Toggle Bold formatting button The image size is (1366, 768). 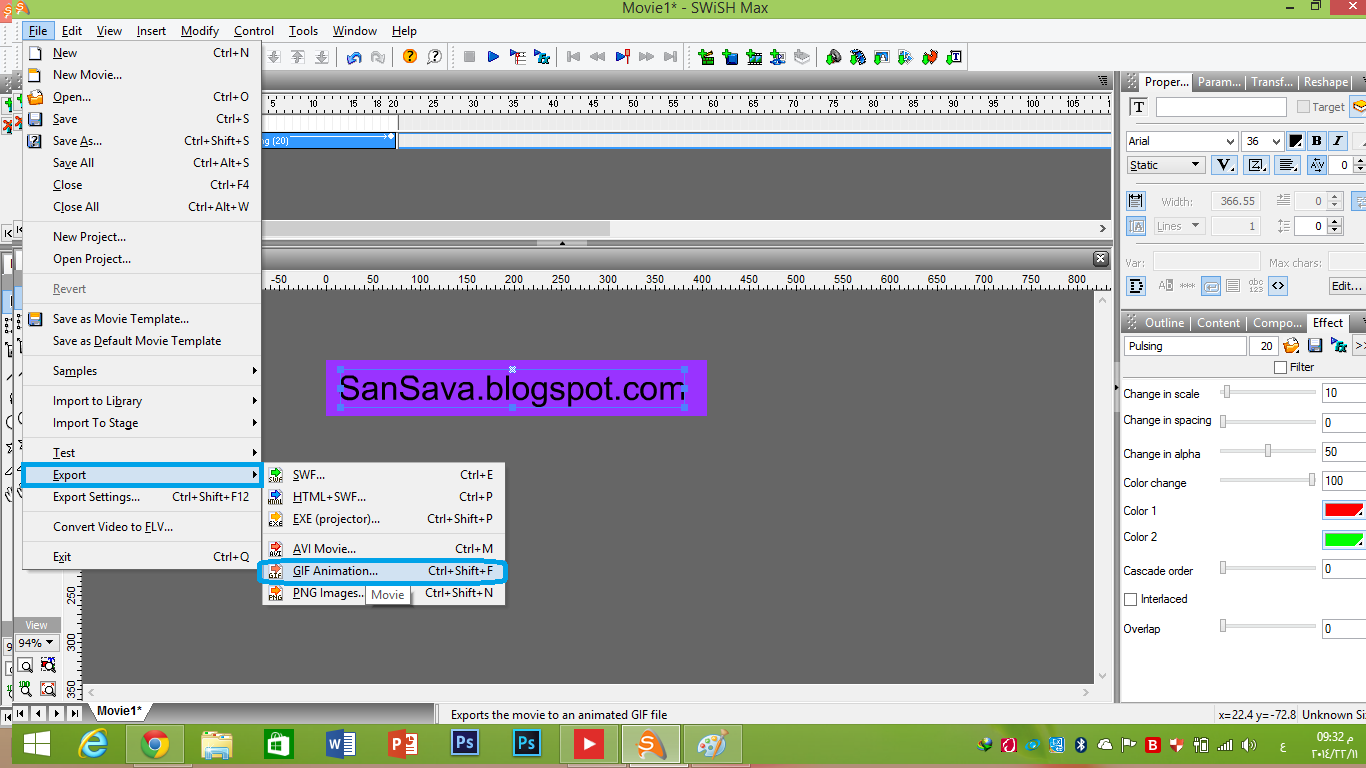[1317, 141]
